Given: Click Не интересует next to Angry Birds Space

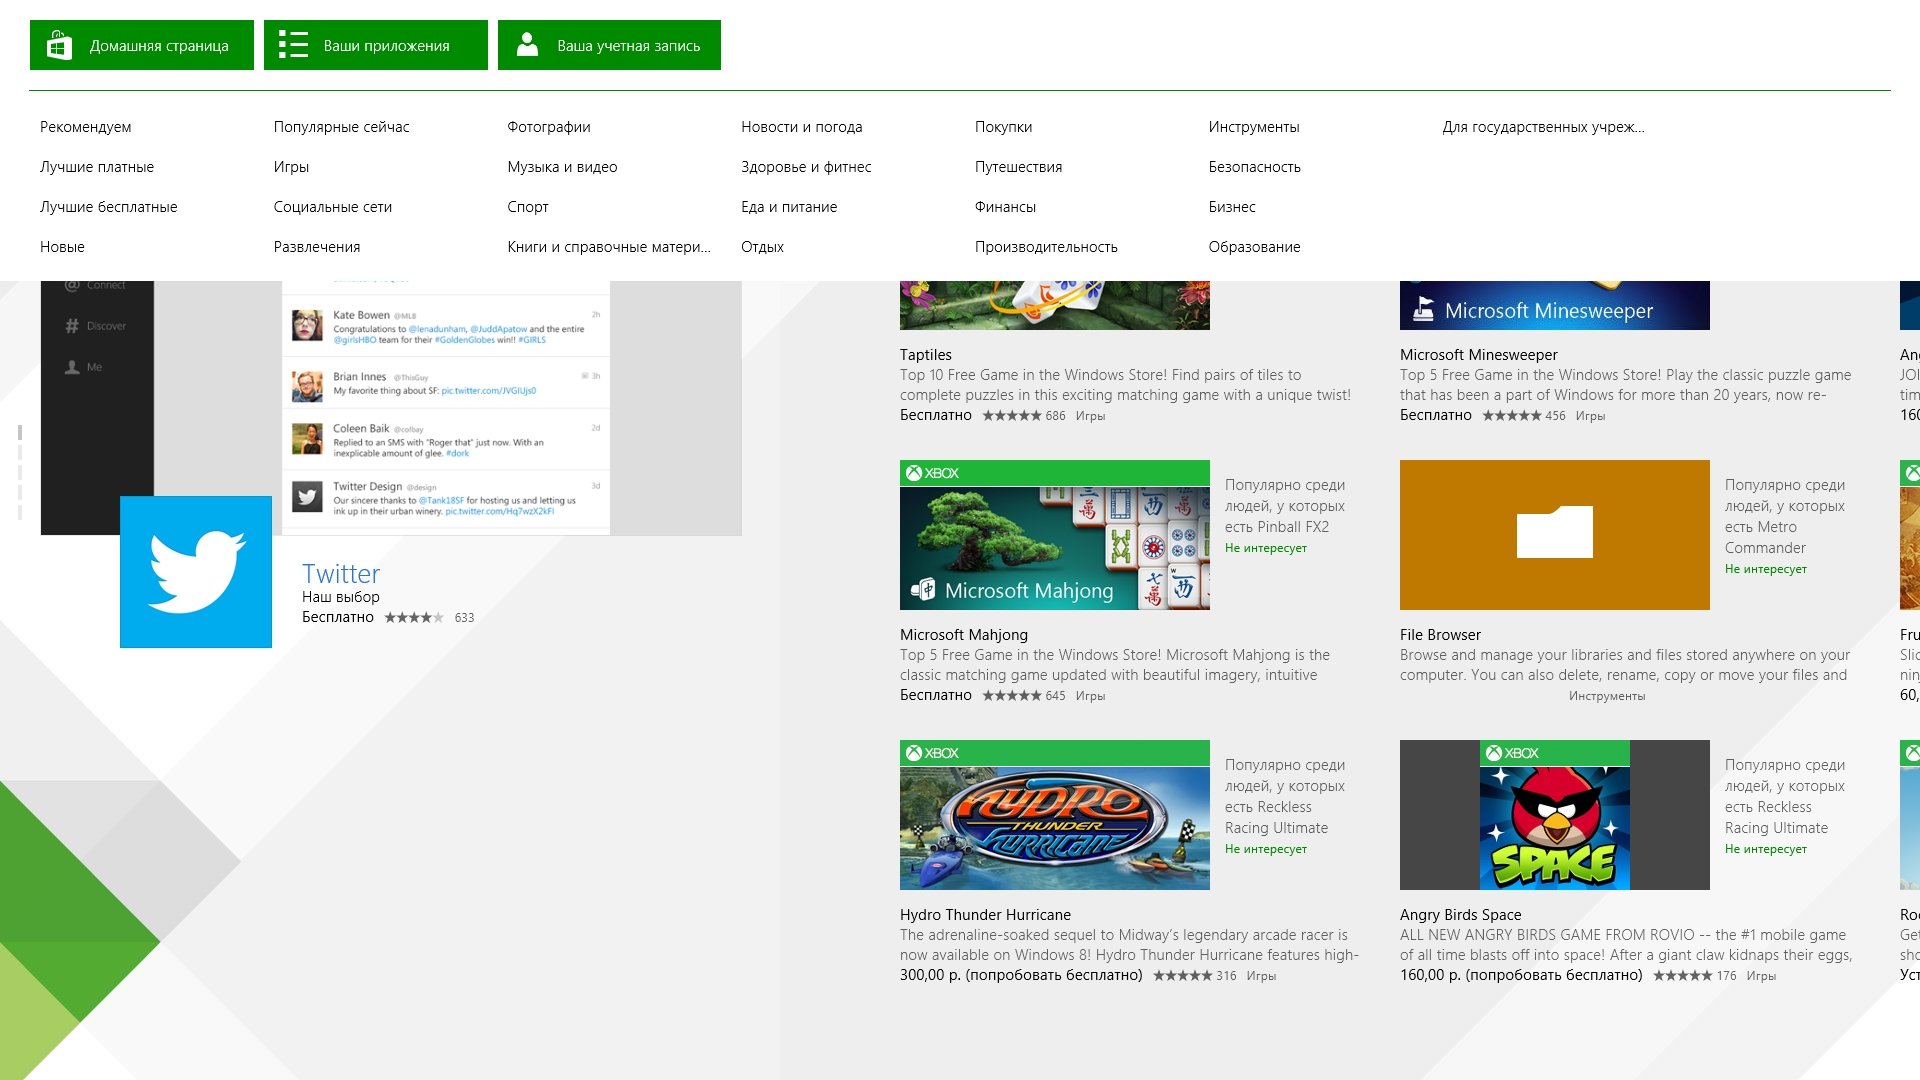Looking at the screenshot, I should tap(1766, 849).
